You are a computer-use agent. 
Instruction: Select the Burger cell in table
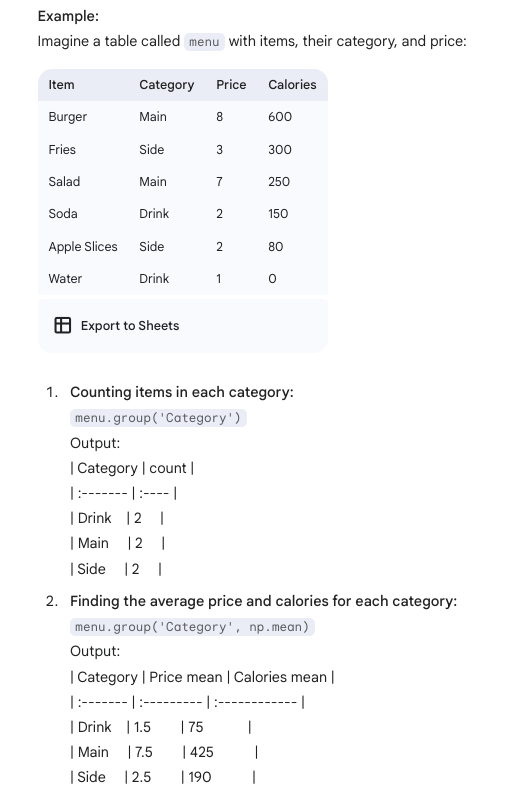[x=68, y=117]
